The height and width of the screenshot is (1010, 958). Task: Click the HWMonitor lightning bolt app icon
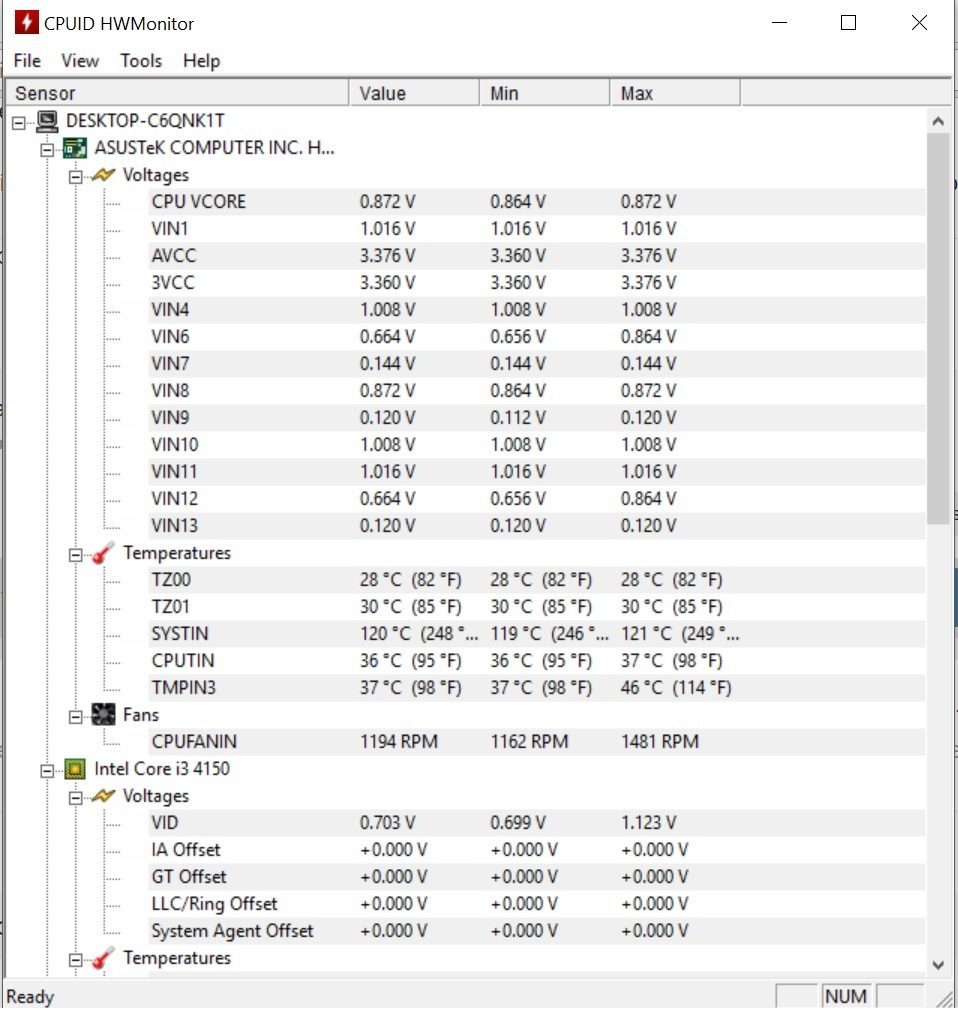pyautogui.click(x=26, y=22)
